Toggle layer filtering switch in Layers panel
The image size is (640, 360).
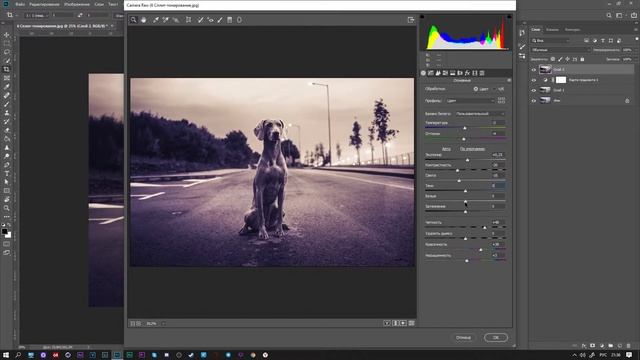coord(636,40)
